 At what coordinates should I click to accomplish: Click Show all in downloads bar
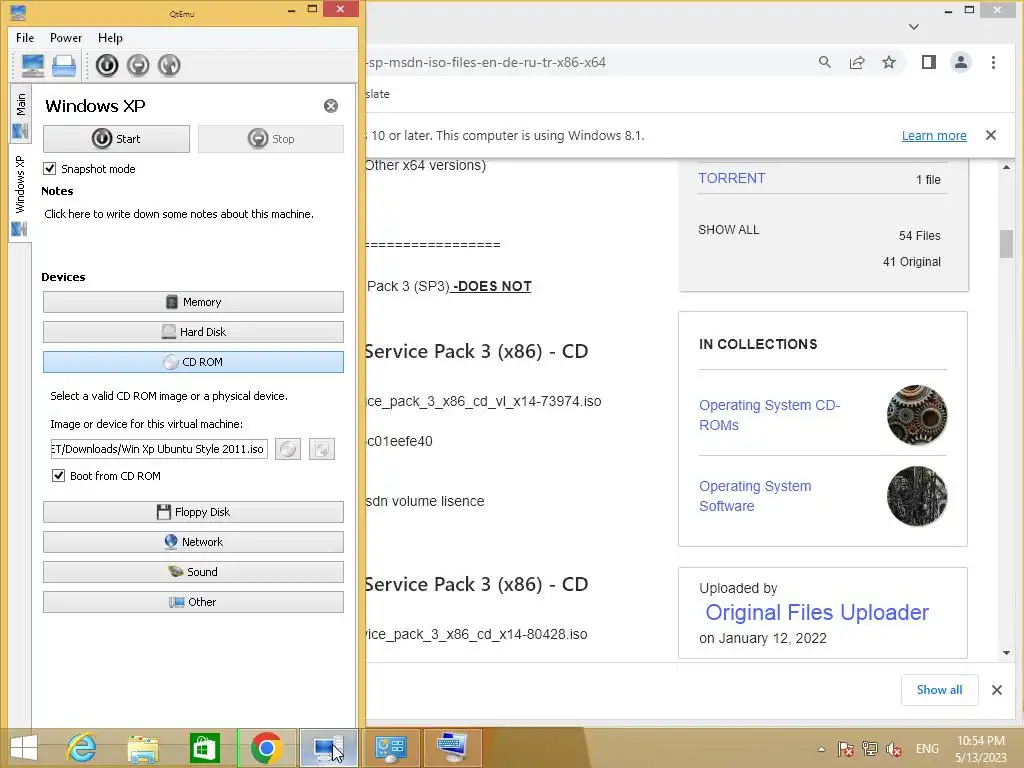pos(939,690)
